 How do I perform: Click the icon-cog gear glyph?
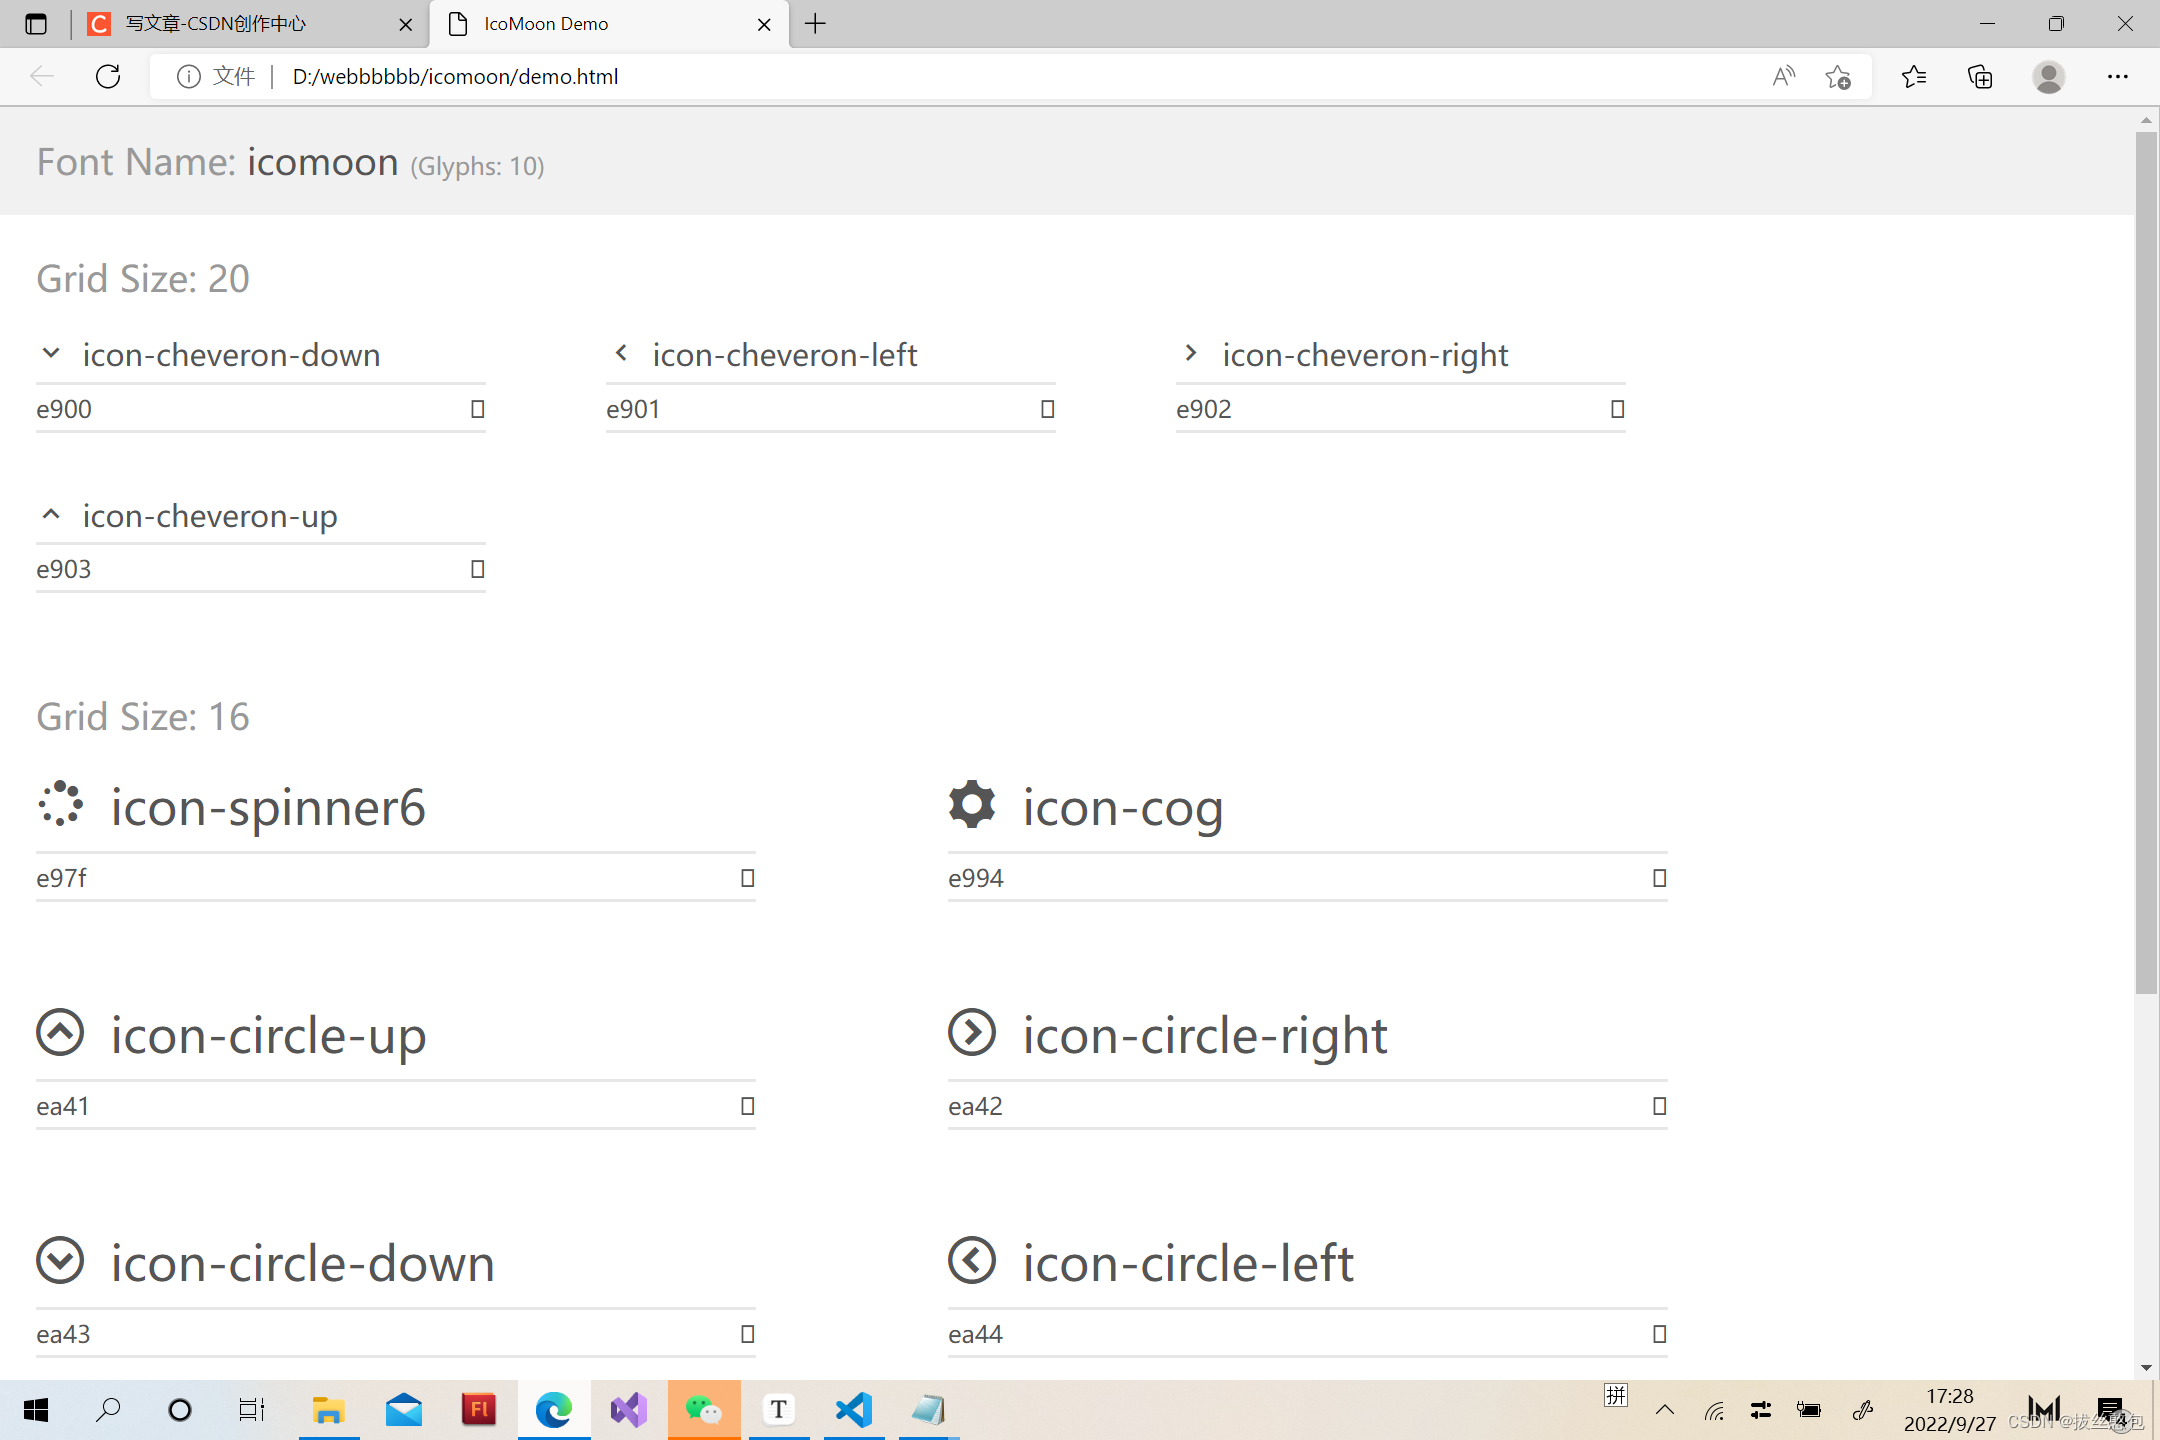971,805
